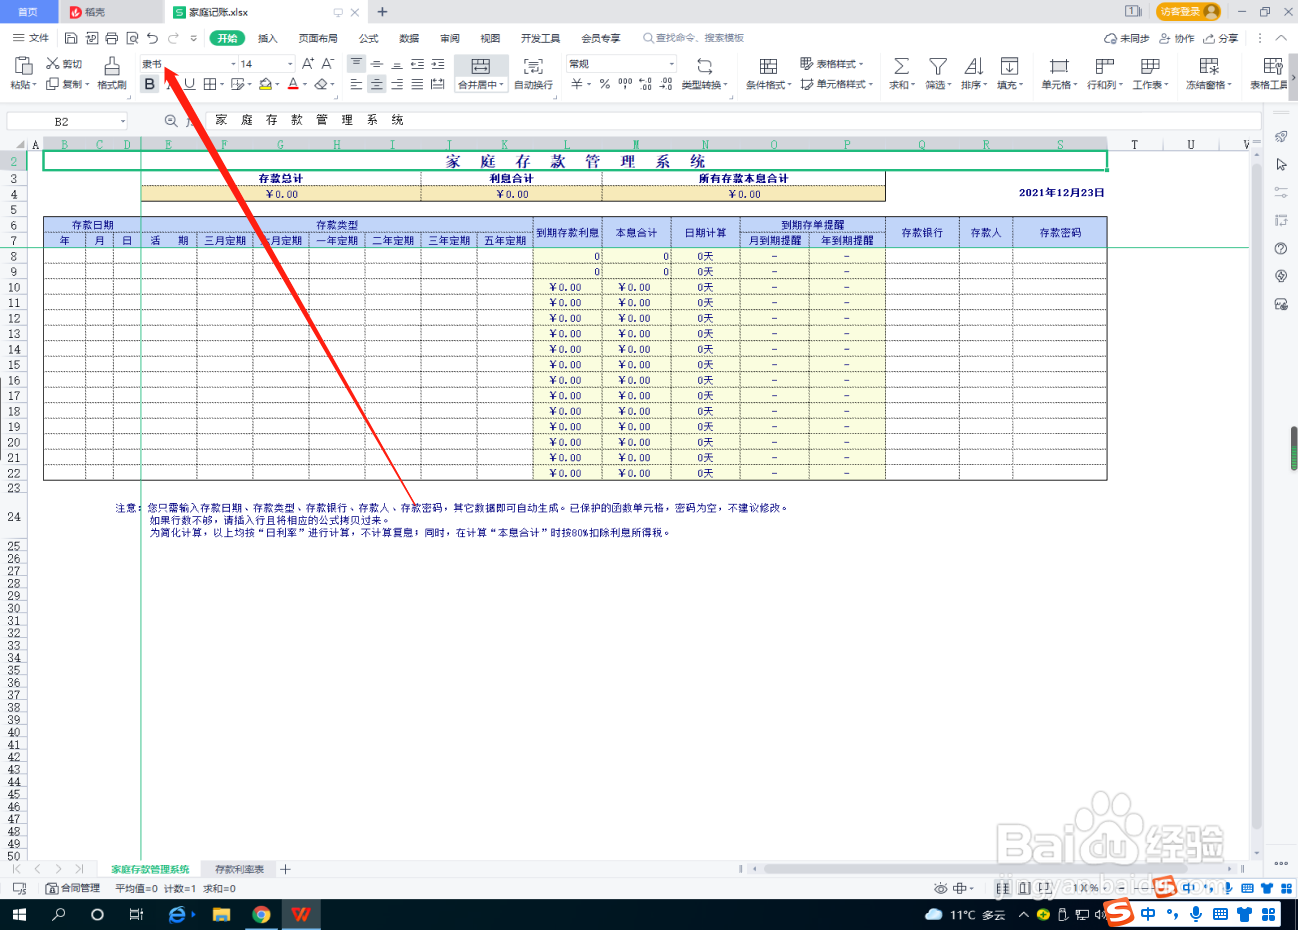
Task: Click the zoom magnifier icon beside formula bar
Action: pyautogui.click(x=171, y=121)
